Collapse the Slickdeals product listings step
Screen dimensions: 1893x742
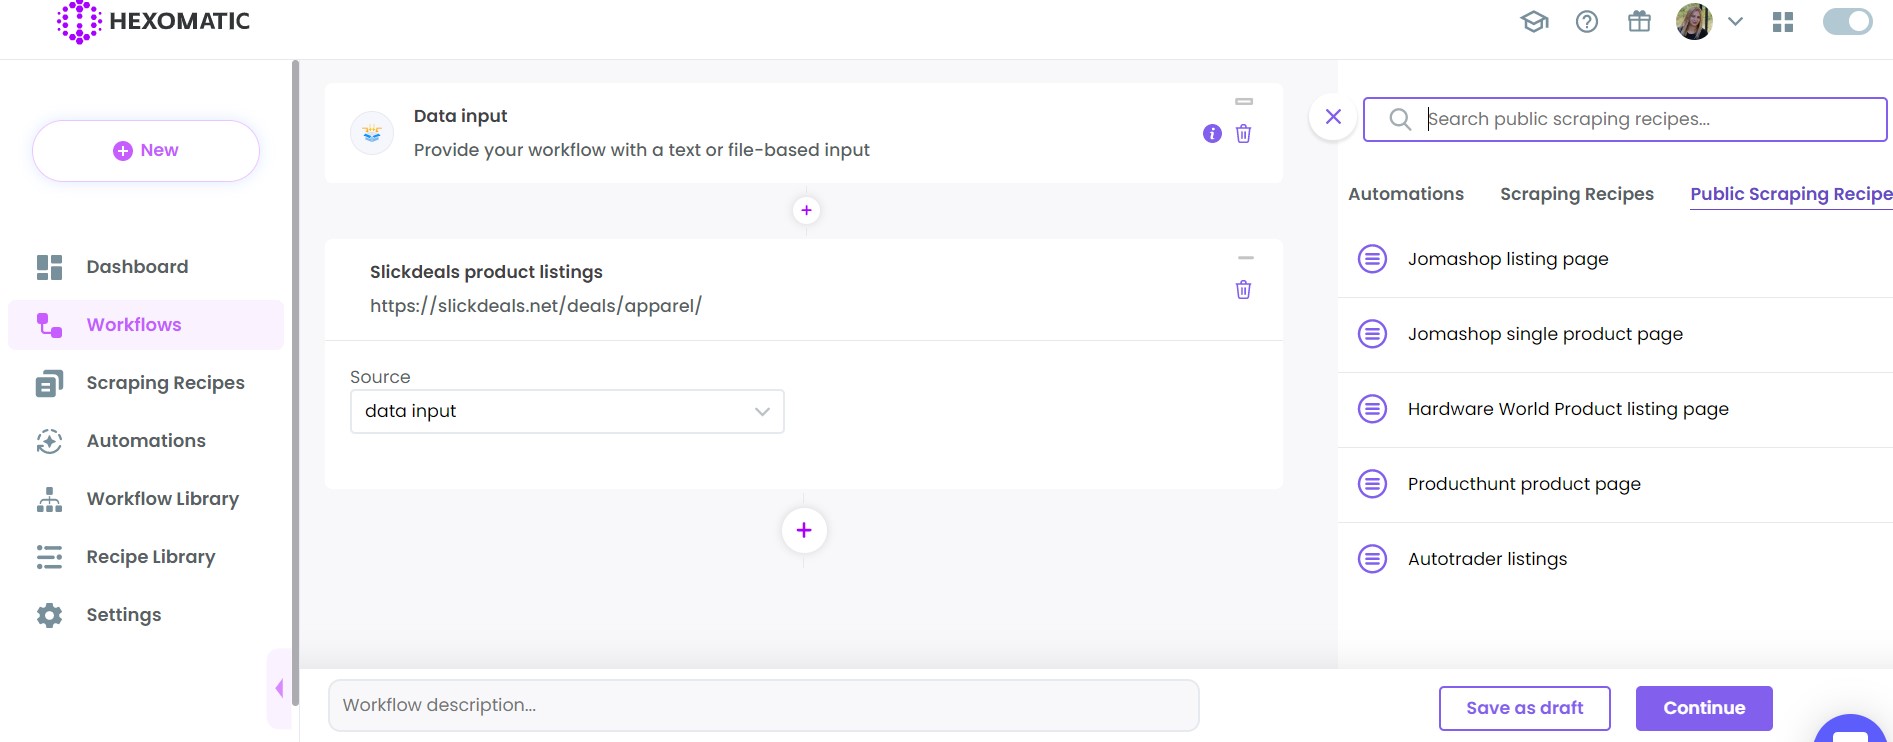tap(1245, 258)
